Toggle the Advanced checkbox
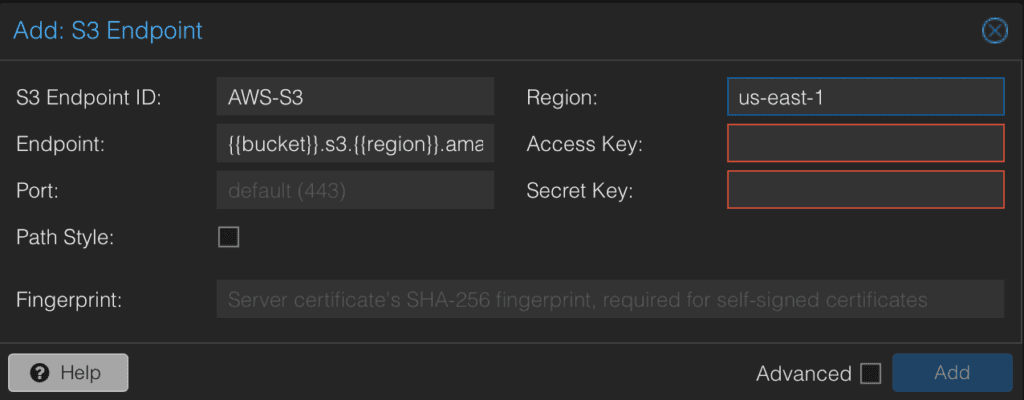 (871, 374)
